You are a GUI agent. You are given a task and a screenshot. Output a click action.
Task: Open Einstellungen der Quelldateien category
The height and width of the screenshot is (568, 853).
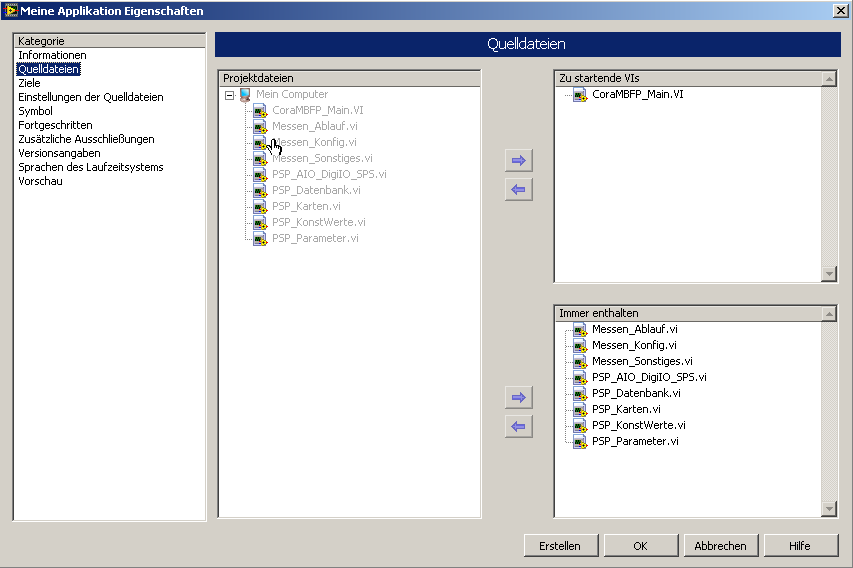pyautogui.click(x=91, y=97)
